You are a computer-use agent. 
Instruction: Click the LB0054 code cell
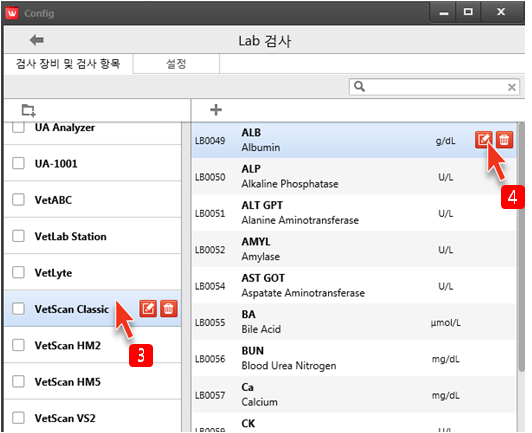click(210, 286)
